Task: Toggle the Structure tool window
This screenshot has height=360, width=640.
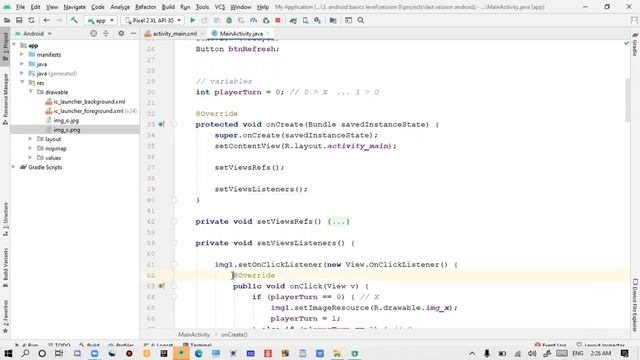Action: coord(5,219)
